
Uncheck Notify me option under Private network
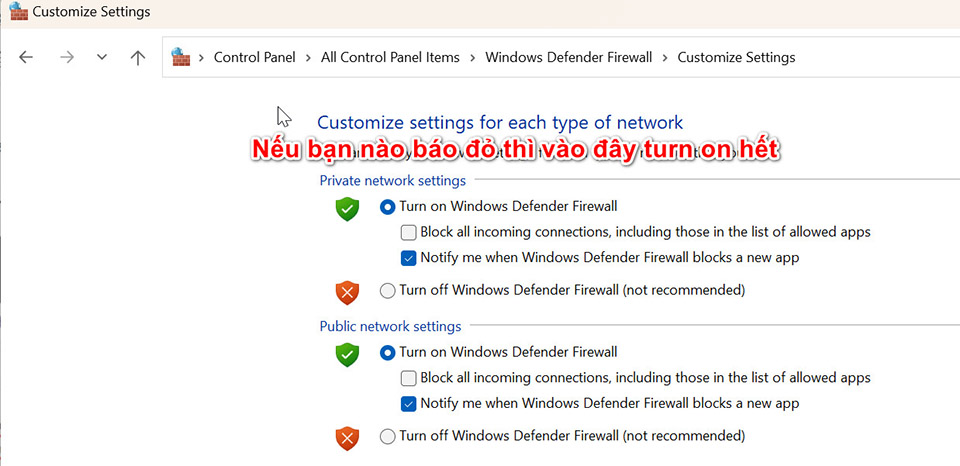[408, 258]
